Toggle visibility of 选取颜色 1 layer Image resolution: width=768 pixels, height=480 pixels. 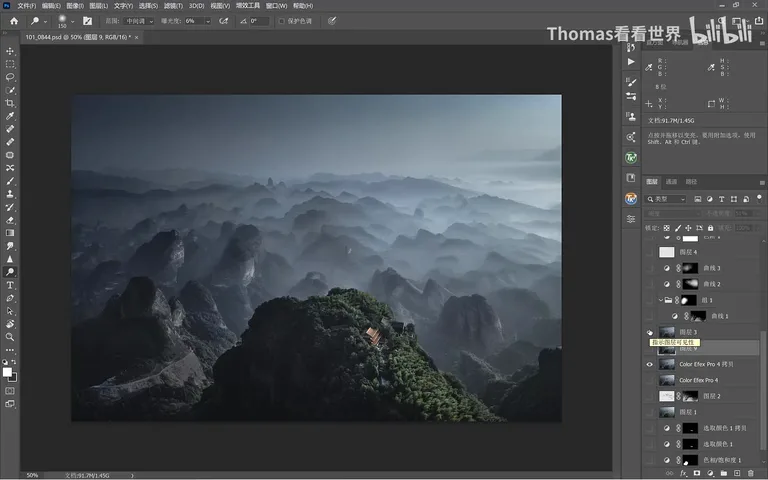[649, 444]
